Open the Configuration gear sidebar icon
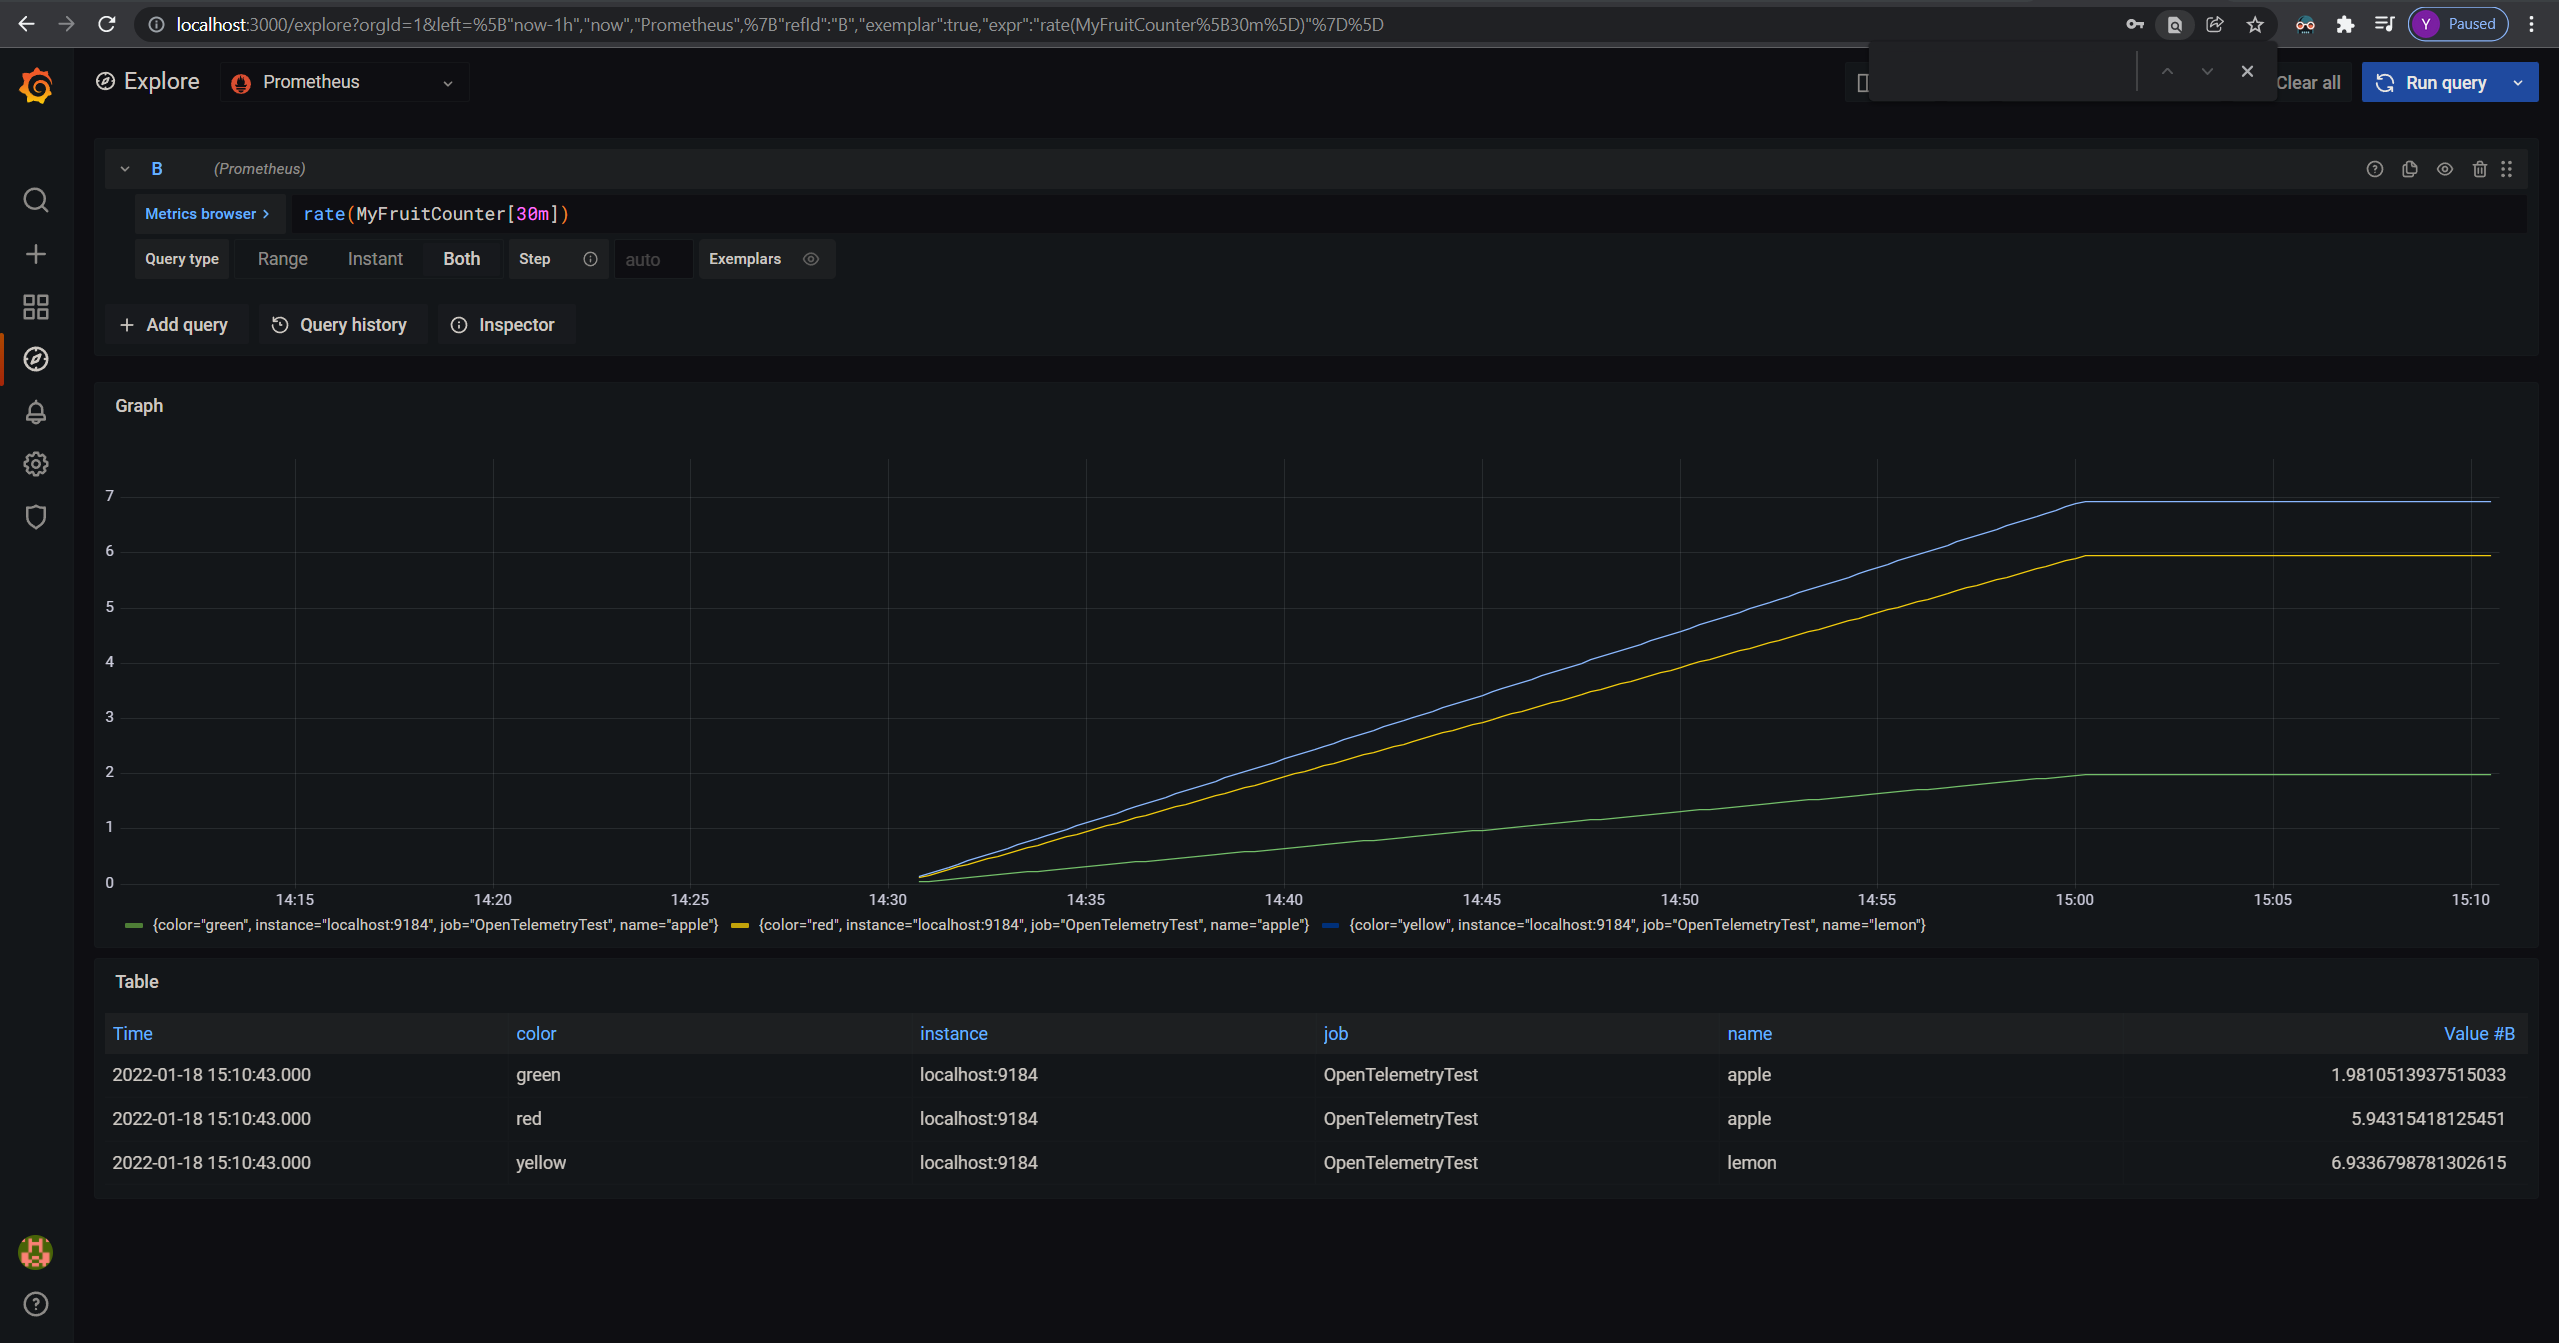 tap(36, 464)
